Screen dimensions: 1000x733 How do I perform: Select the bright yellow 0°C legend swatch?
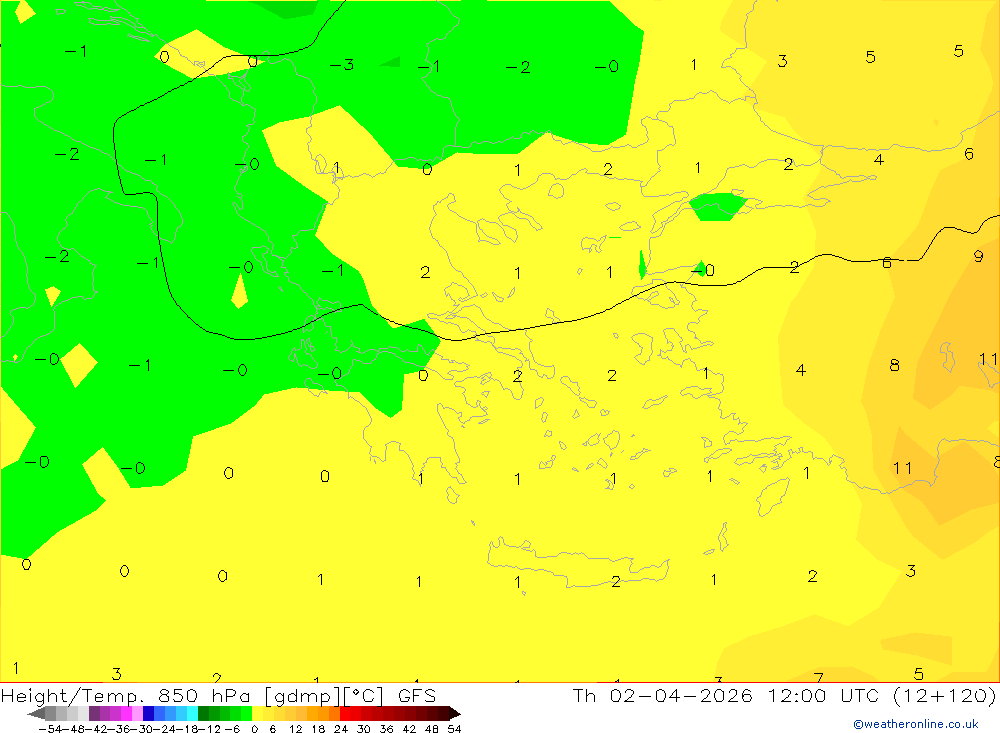tap(258, 714)
